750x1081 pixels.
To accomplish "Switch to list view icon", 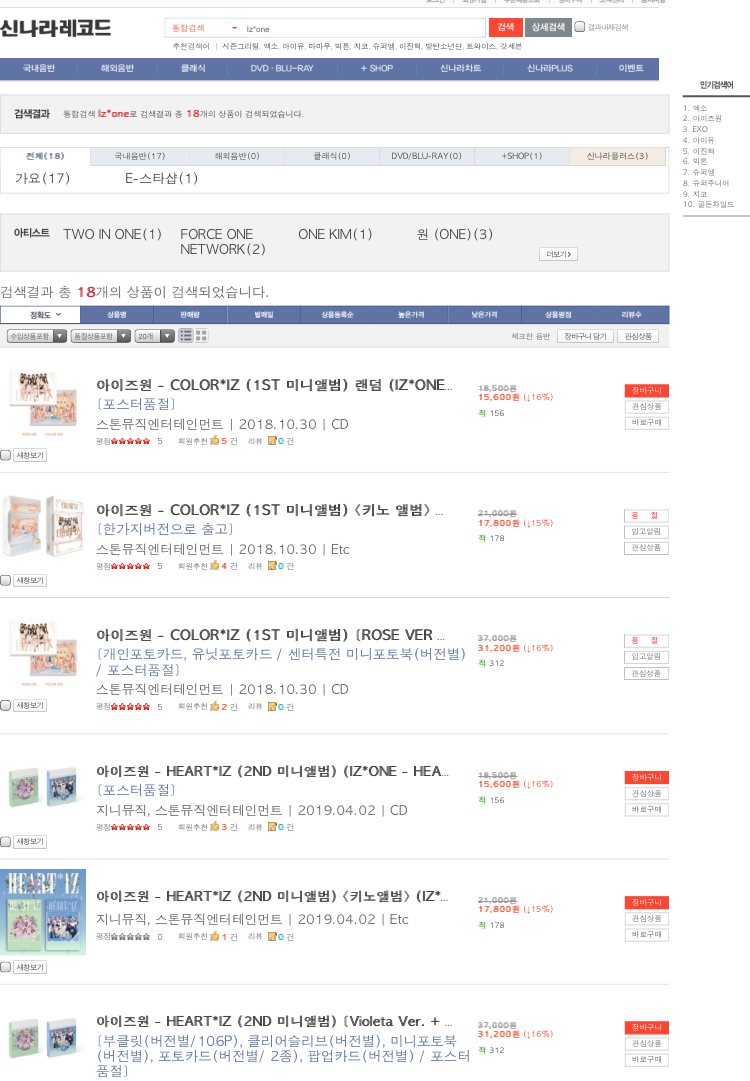I will coord(185,336).
